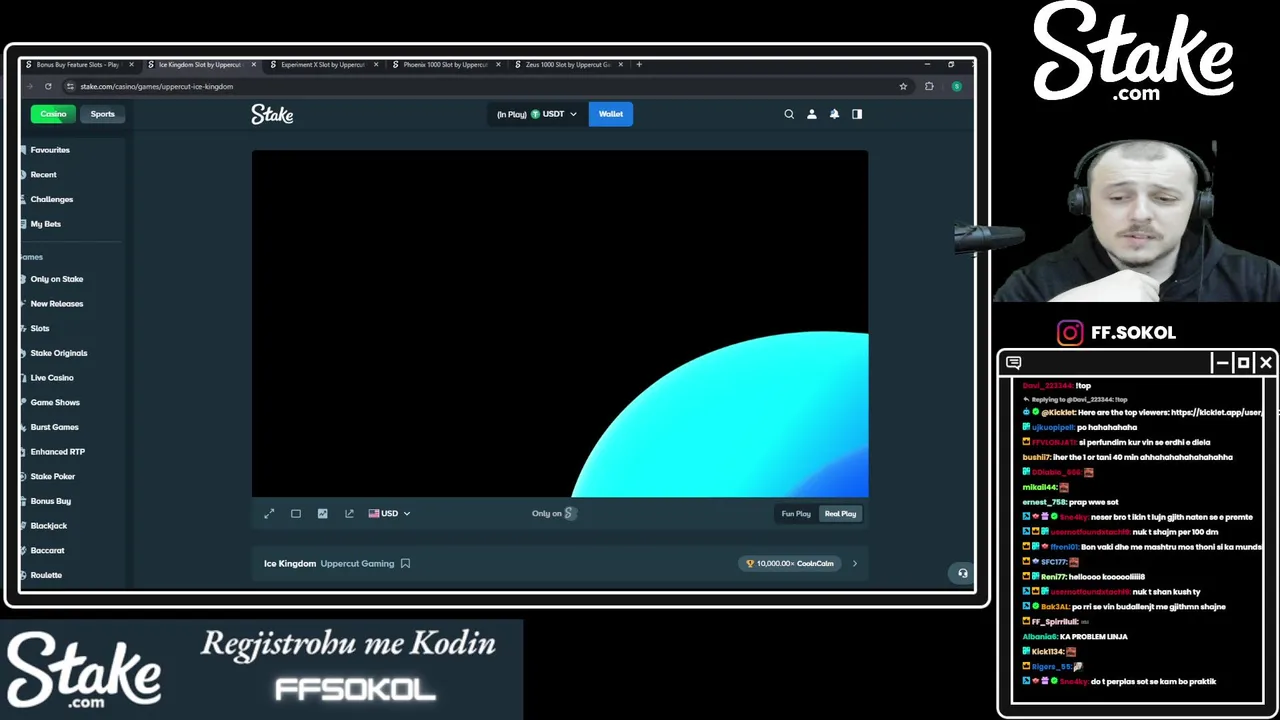This screenshot has width=1280, height=720.
Task: Open the Chrome profile avatar
Action: [x=957, y=87]
